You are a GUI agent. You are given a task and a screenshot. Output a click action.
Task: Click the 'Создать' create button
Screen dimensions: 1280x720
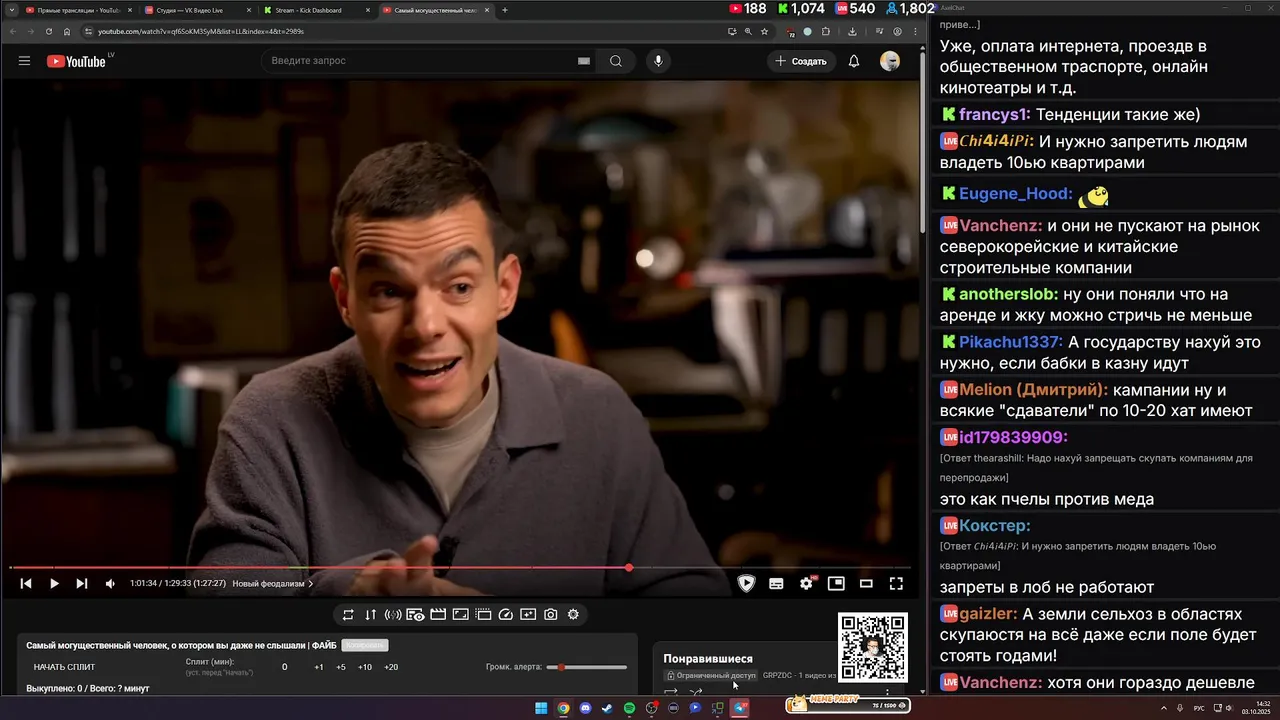click(x=801, y=61)
